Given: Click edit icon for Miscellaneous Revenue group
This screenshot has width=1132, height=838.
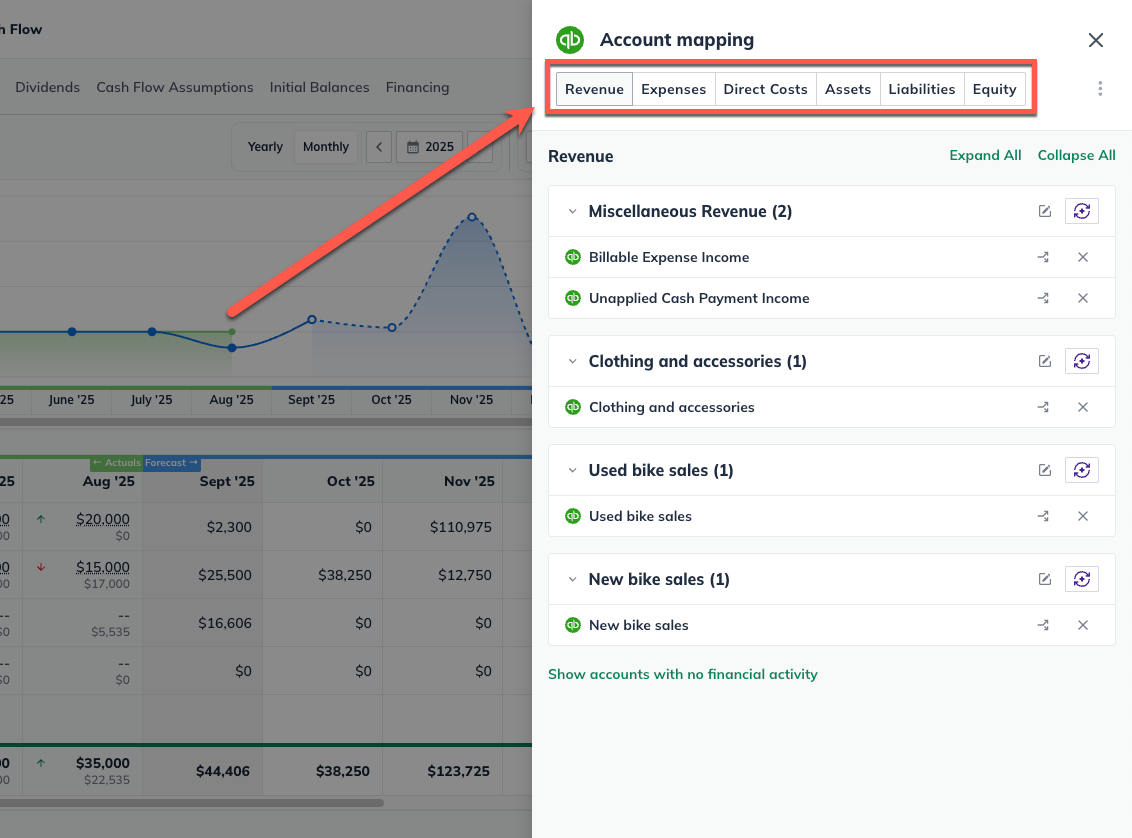Looking at the screenshot, I should (1045, 211).
